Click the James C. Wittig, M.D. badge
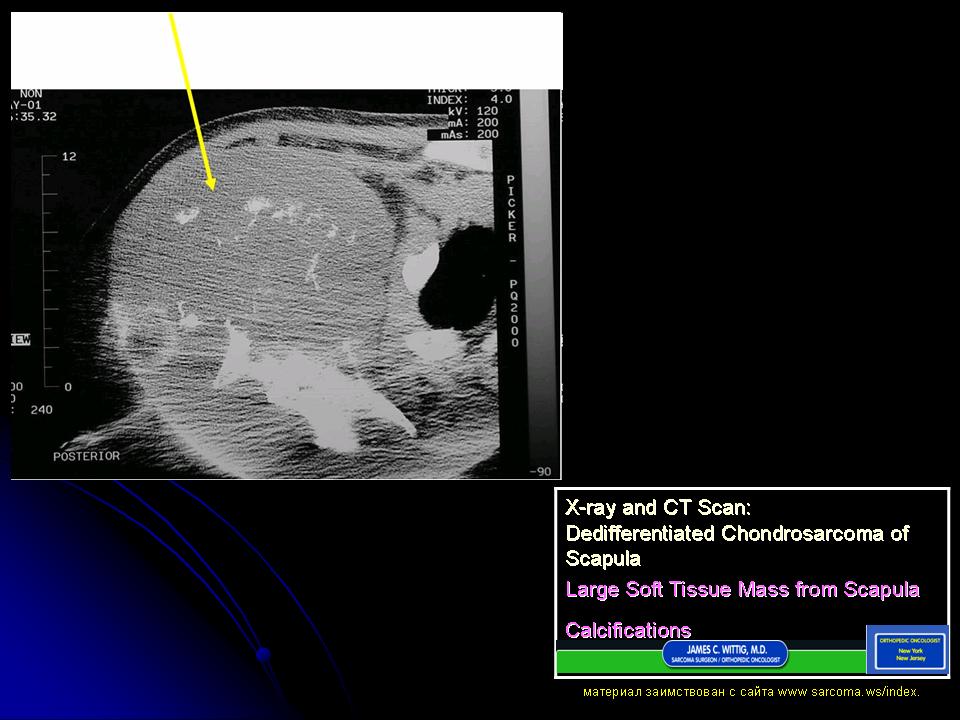Viewport: 960px width, 720px height. (x=724, y=655)
